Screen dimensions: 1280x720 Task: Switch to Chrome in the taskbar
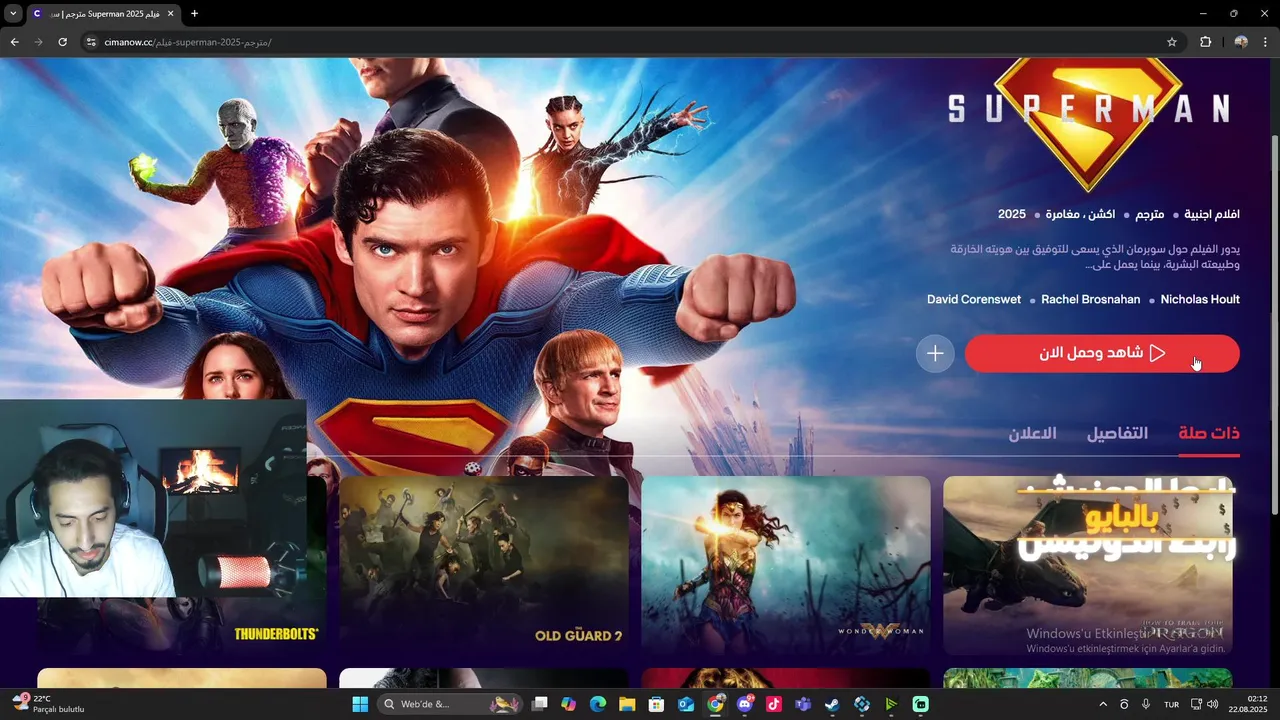715,704
